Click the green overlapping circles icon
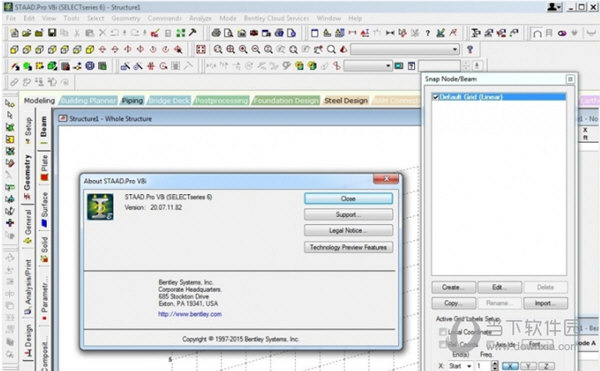 [27, 66]
